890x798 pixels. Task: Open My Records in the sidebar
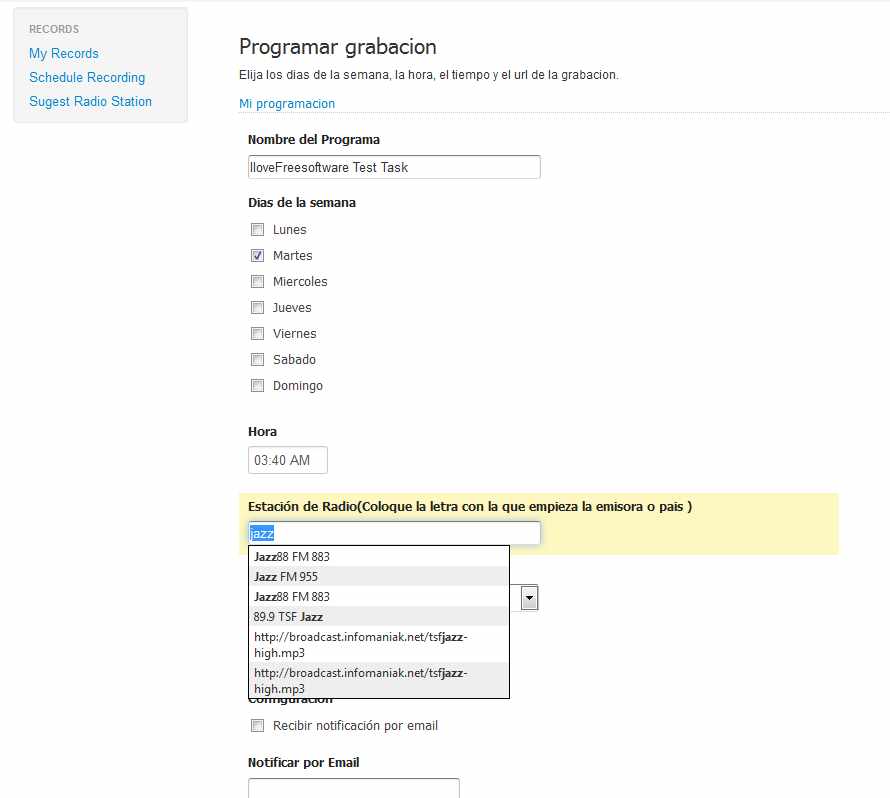pos(64,53)
